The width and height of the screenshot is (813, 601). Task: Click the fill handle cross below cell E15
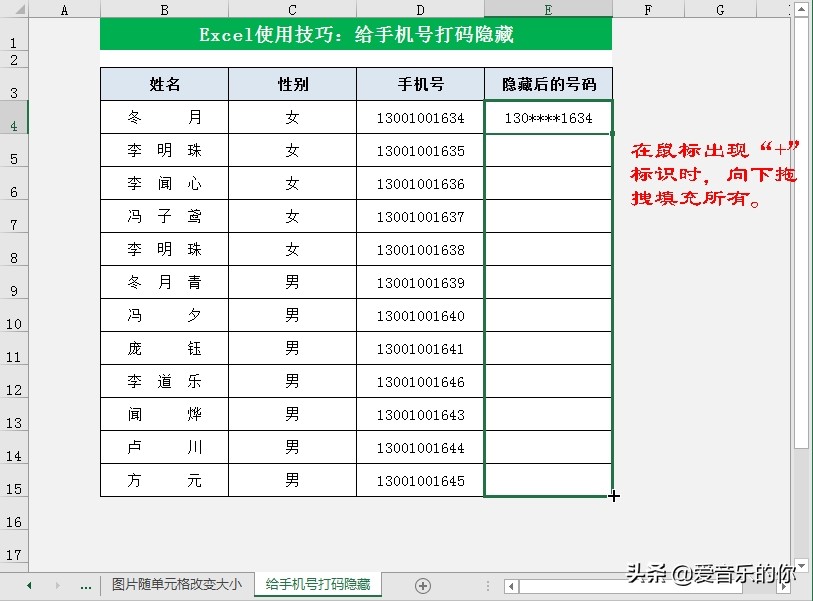[613, 495]
